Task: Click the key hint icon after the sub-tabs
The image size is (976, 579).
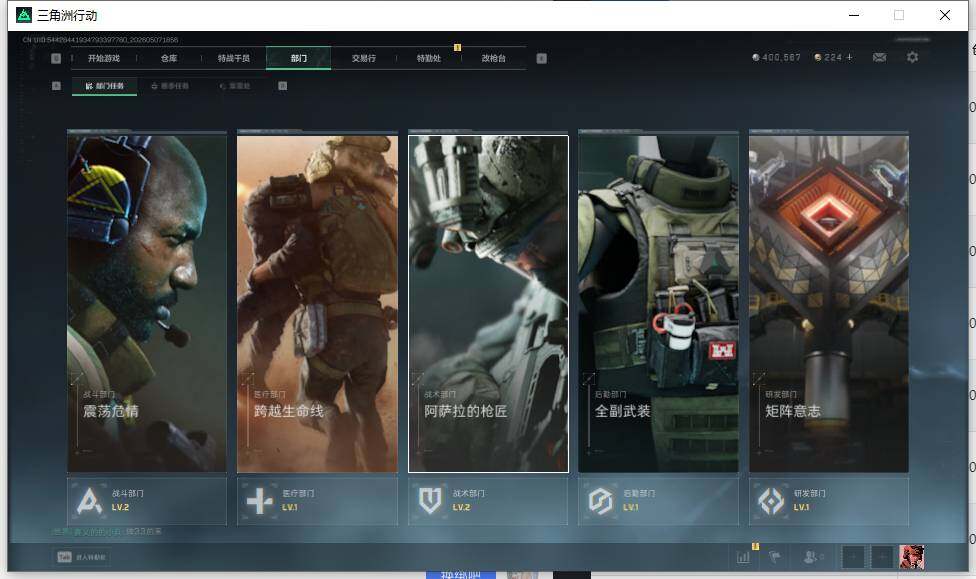Action: 283,86
